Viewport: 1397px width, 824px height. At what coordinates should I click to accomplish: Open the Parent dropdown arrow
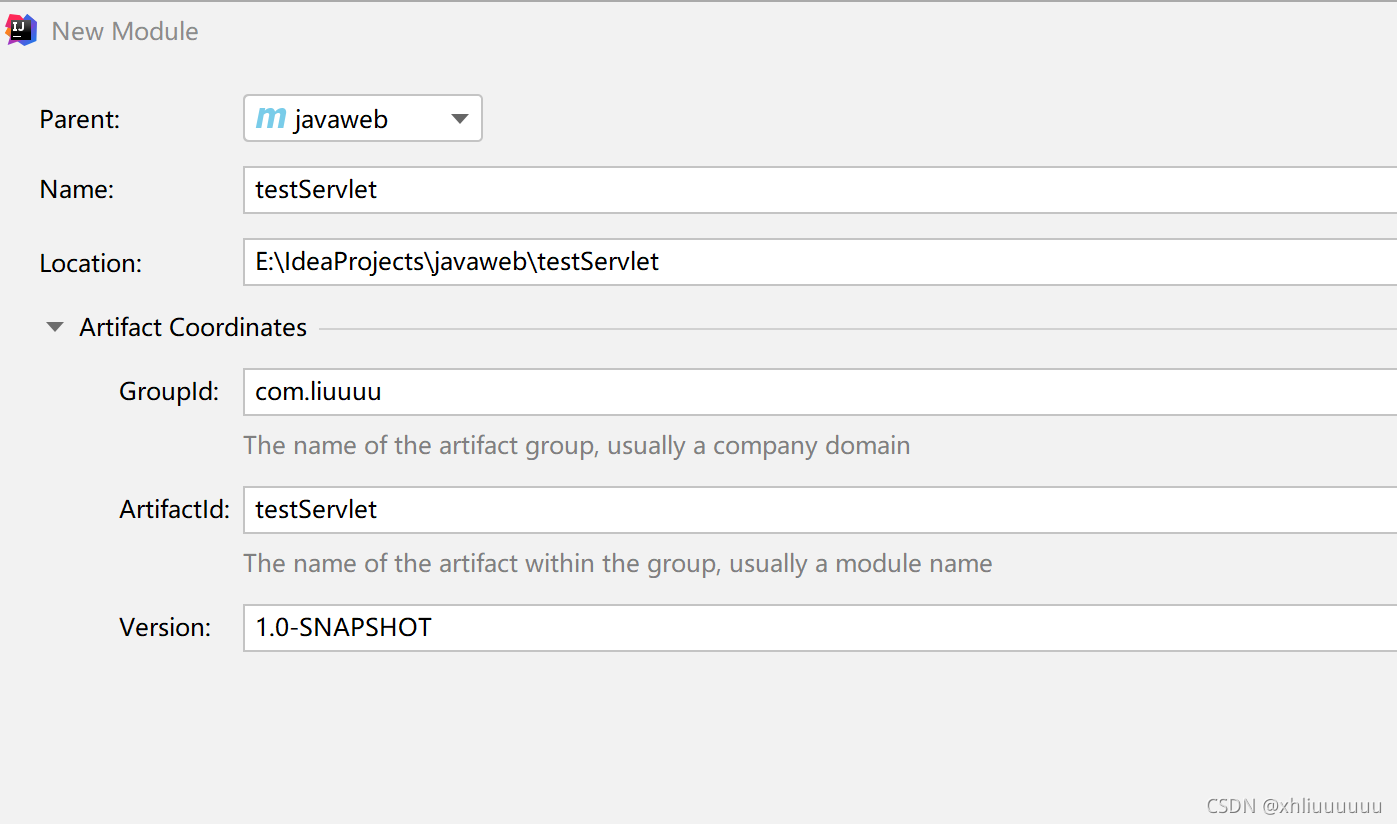click(x=460, y=119)
